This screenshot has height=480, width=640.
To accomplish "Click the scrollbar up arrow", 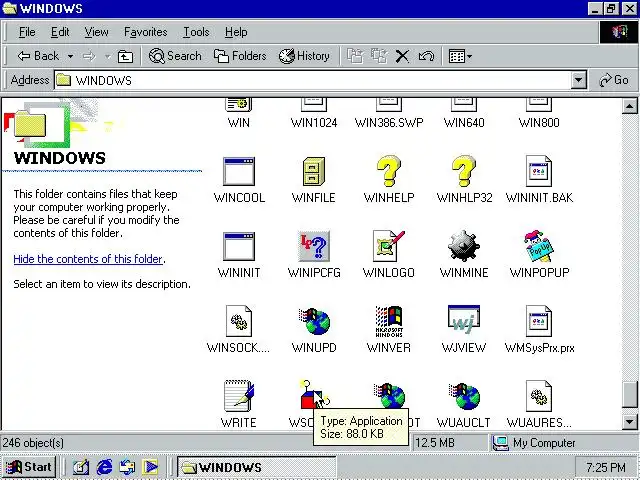I will [x=629, y=106].
